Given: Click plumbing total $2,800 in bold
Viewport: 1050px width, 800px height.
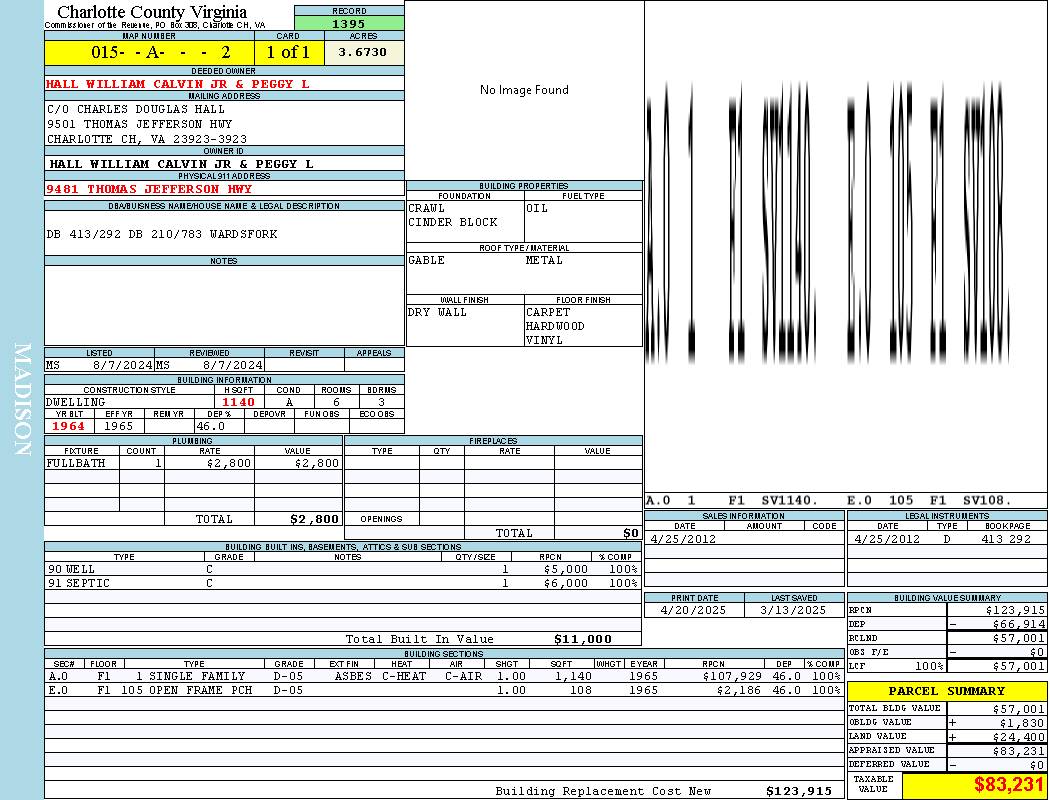Looking at the screenshot, I should tap(314, 519).
